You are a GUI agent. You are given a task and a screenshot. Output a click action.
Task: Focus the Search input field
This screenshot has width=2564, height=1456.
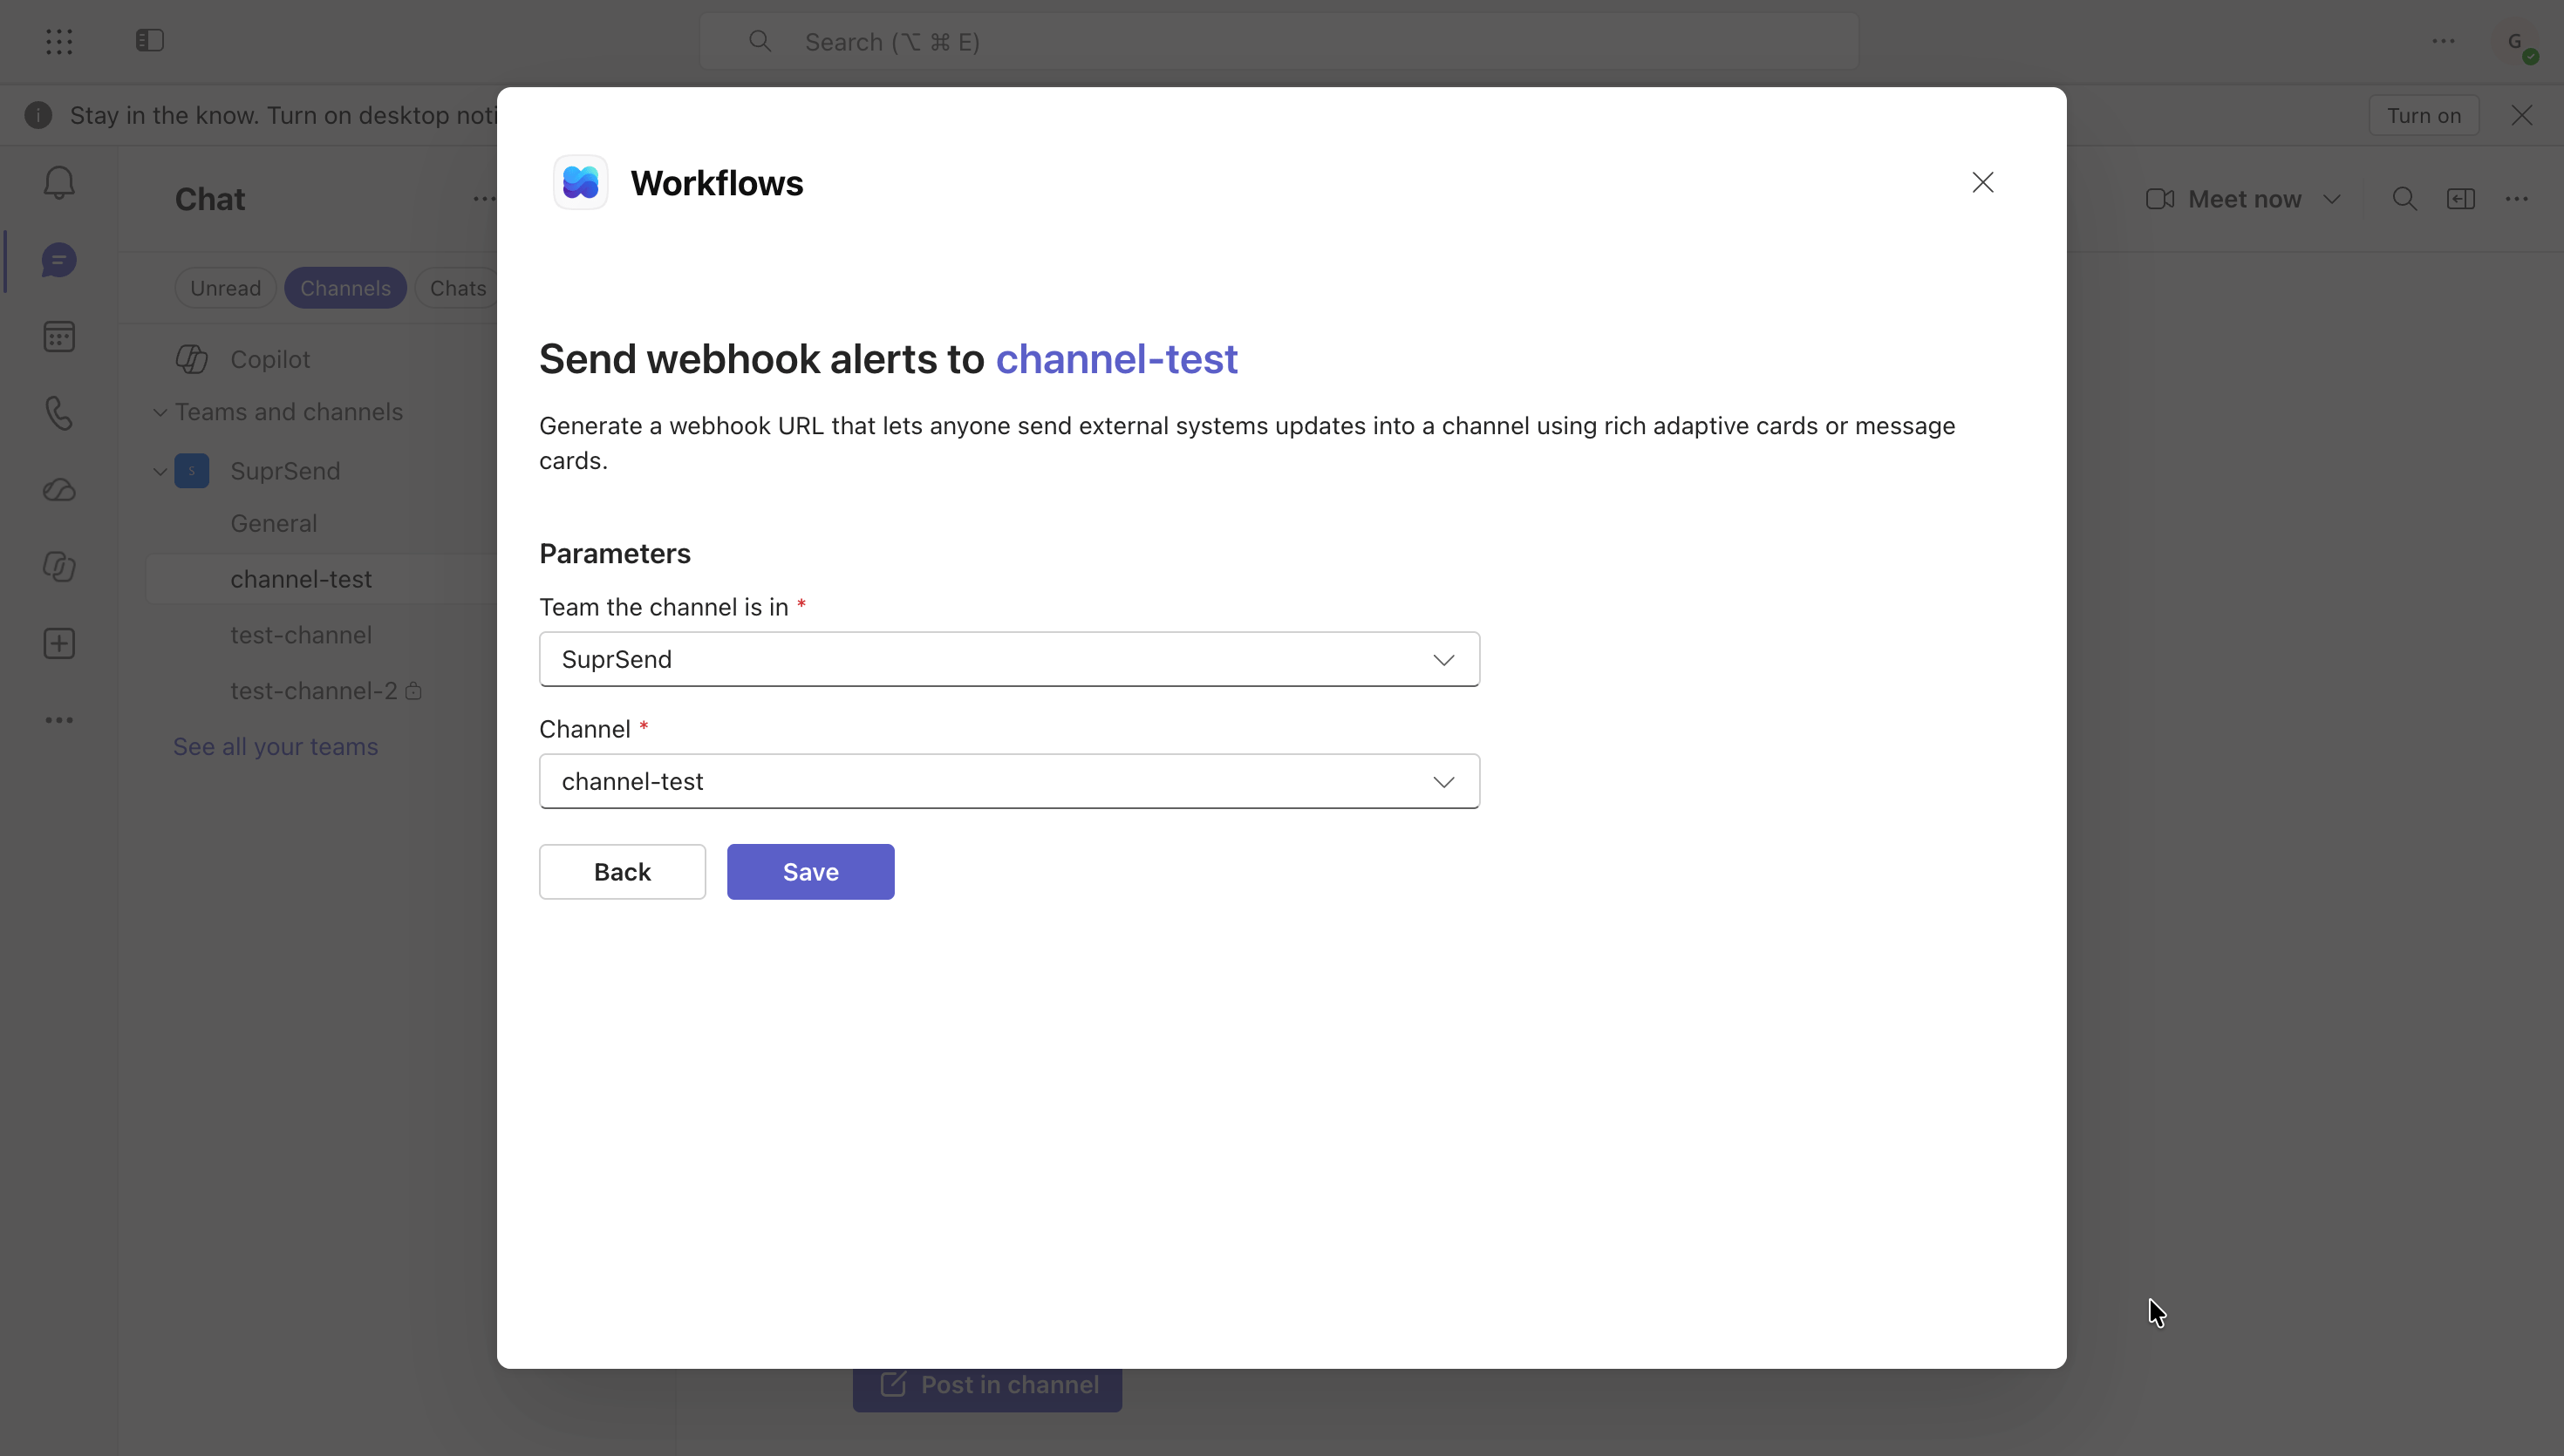(x=1278, y=41)
